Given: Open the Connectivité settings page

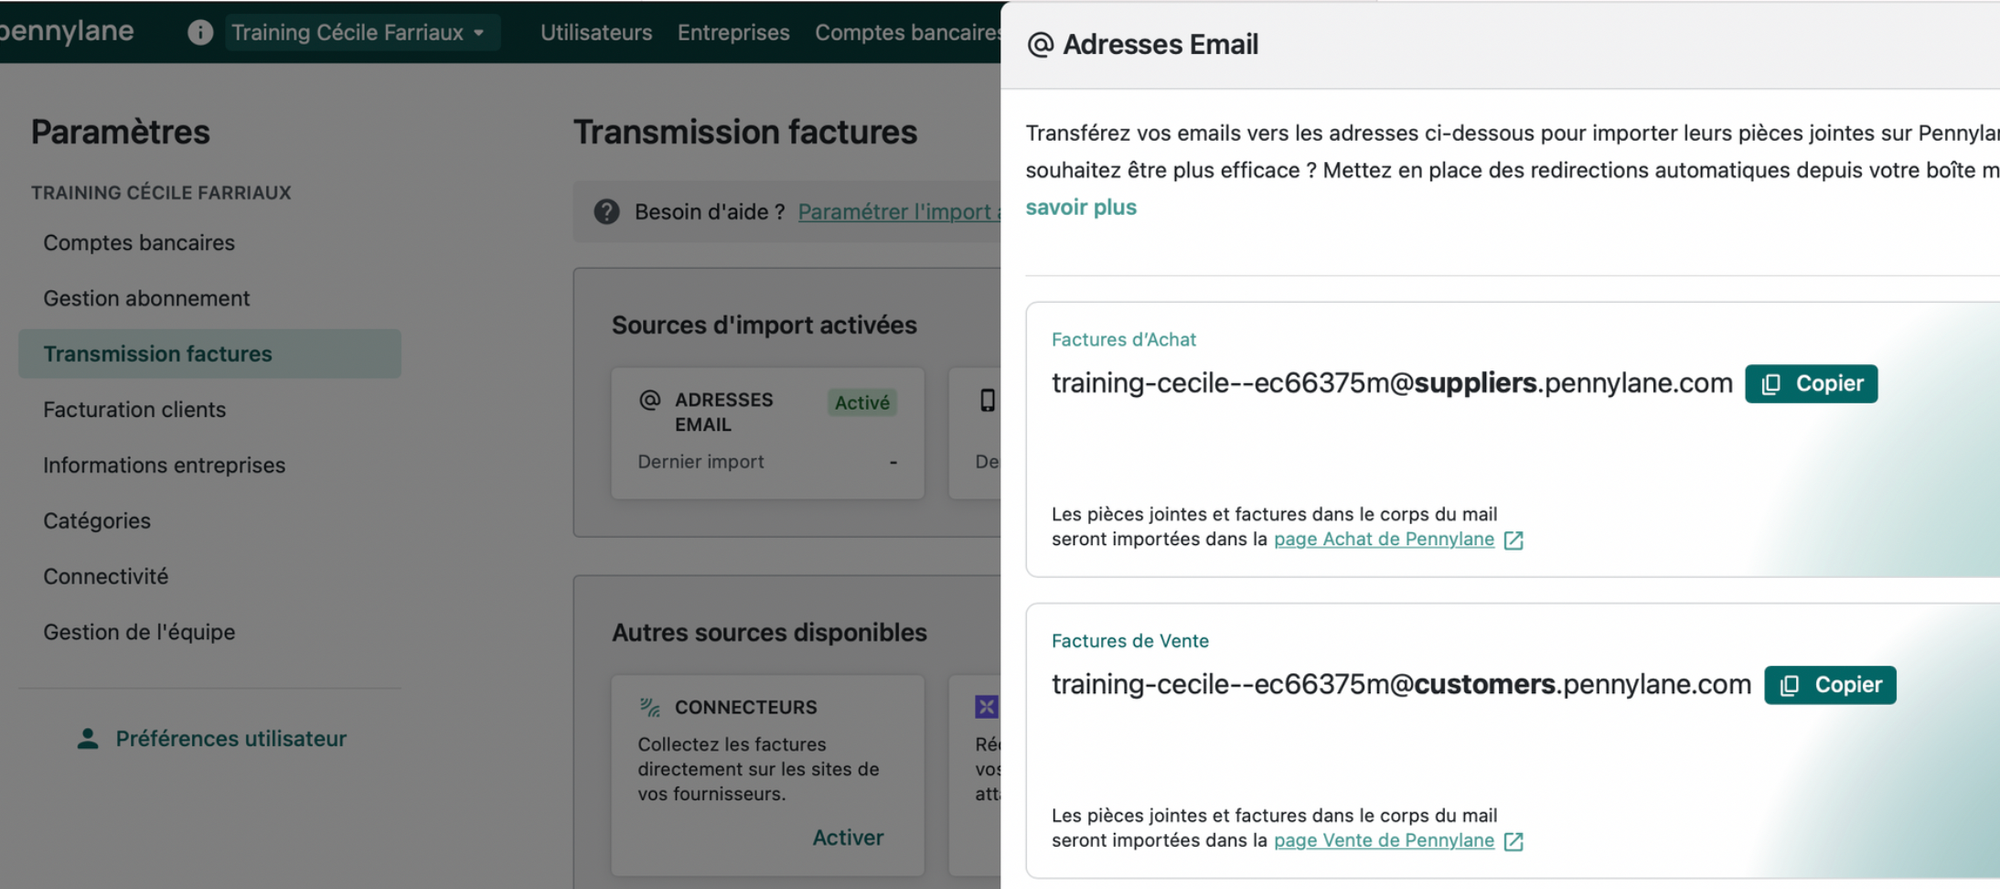Looking at the screenshot, I should point(106,577).
